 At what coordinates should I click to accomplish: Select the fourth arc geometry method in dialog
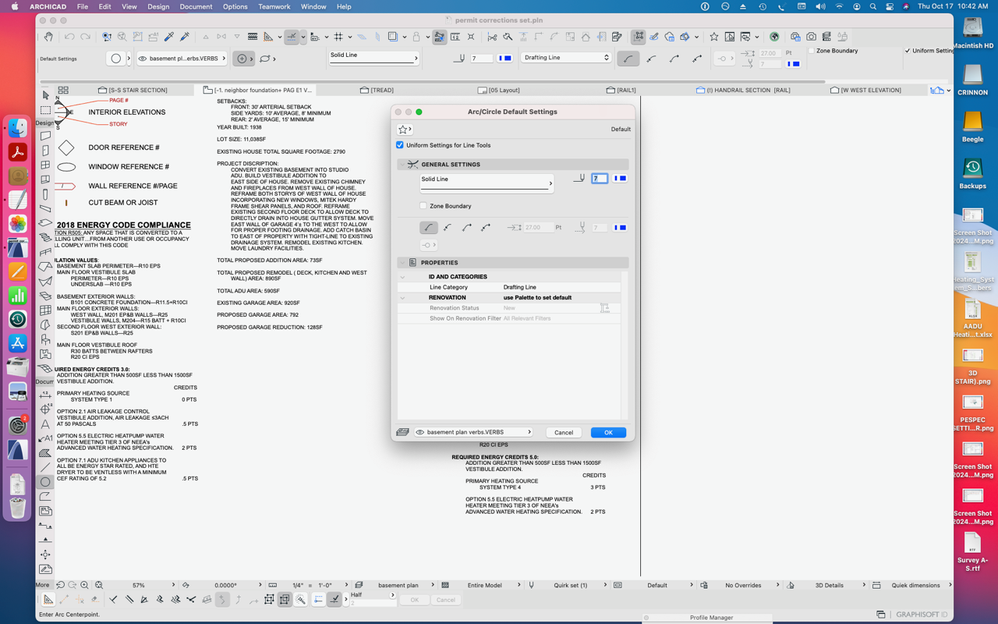486,227
